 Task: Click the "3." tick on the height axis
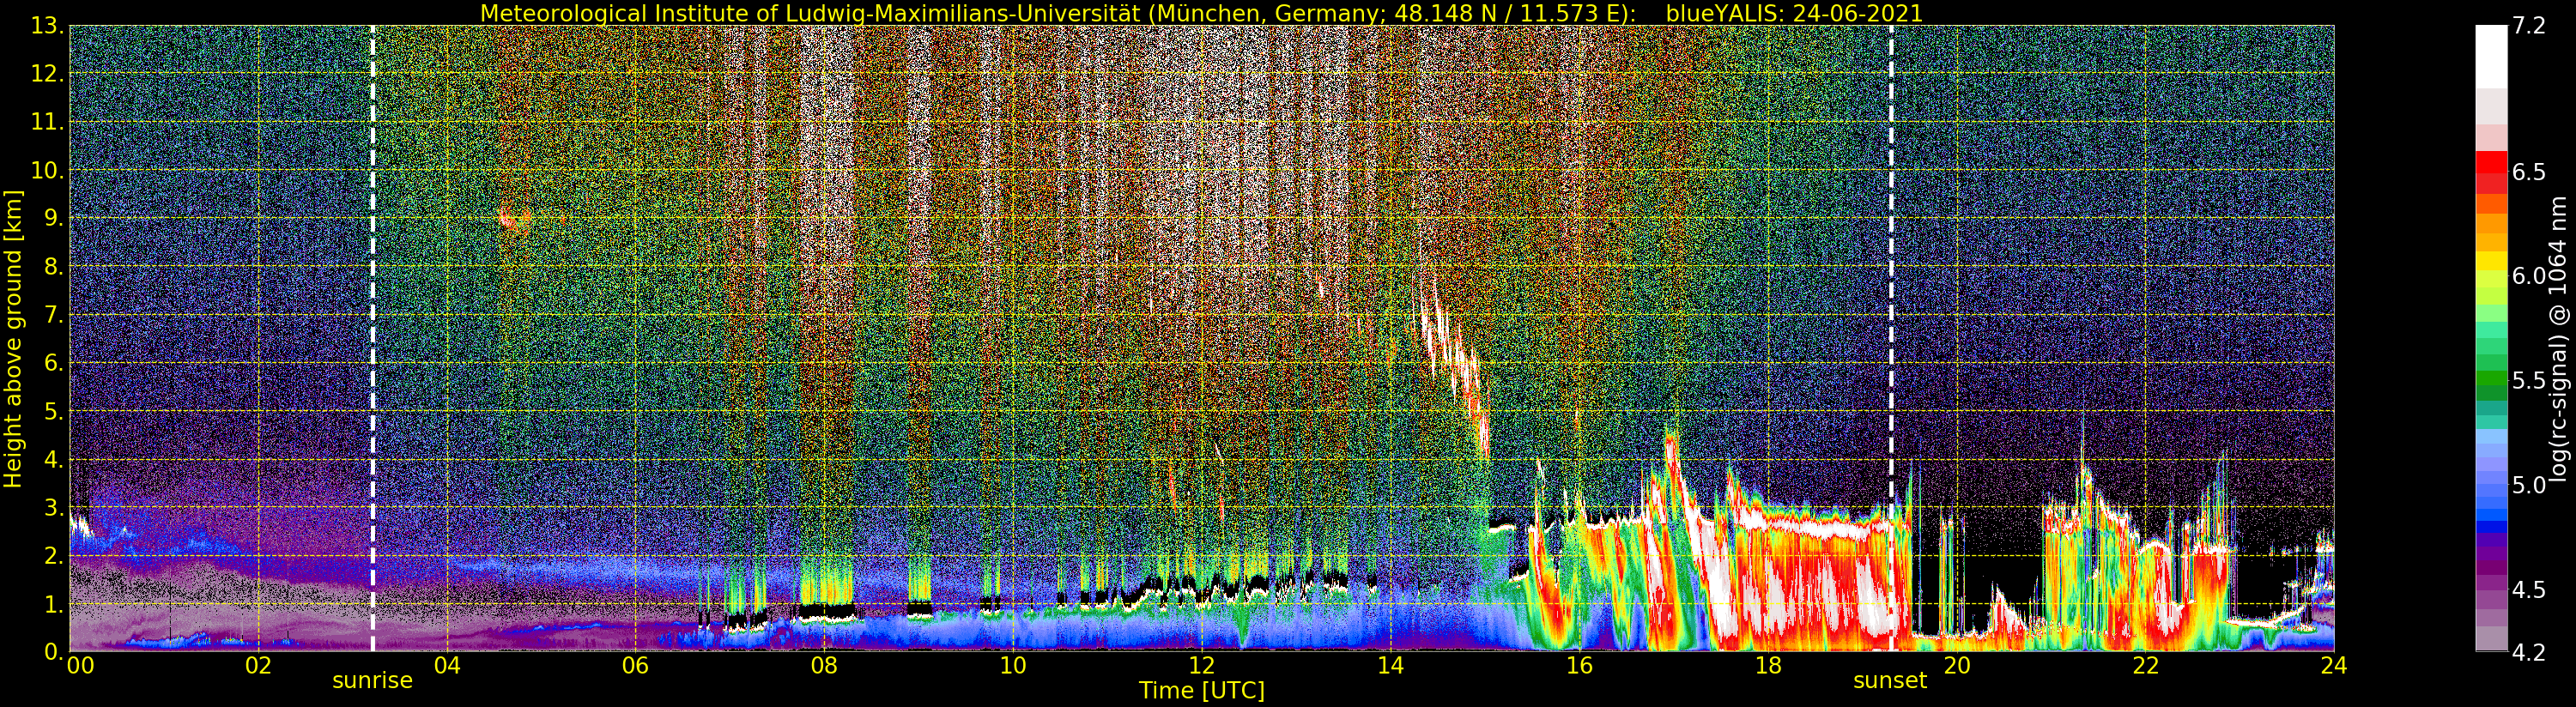coord(53,507)
